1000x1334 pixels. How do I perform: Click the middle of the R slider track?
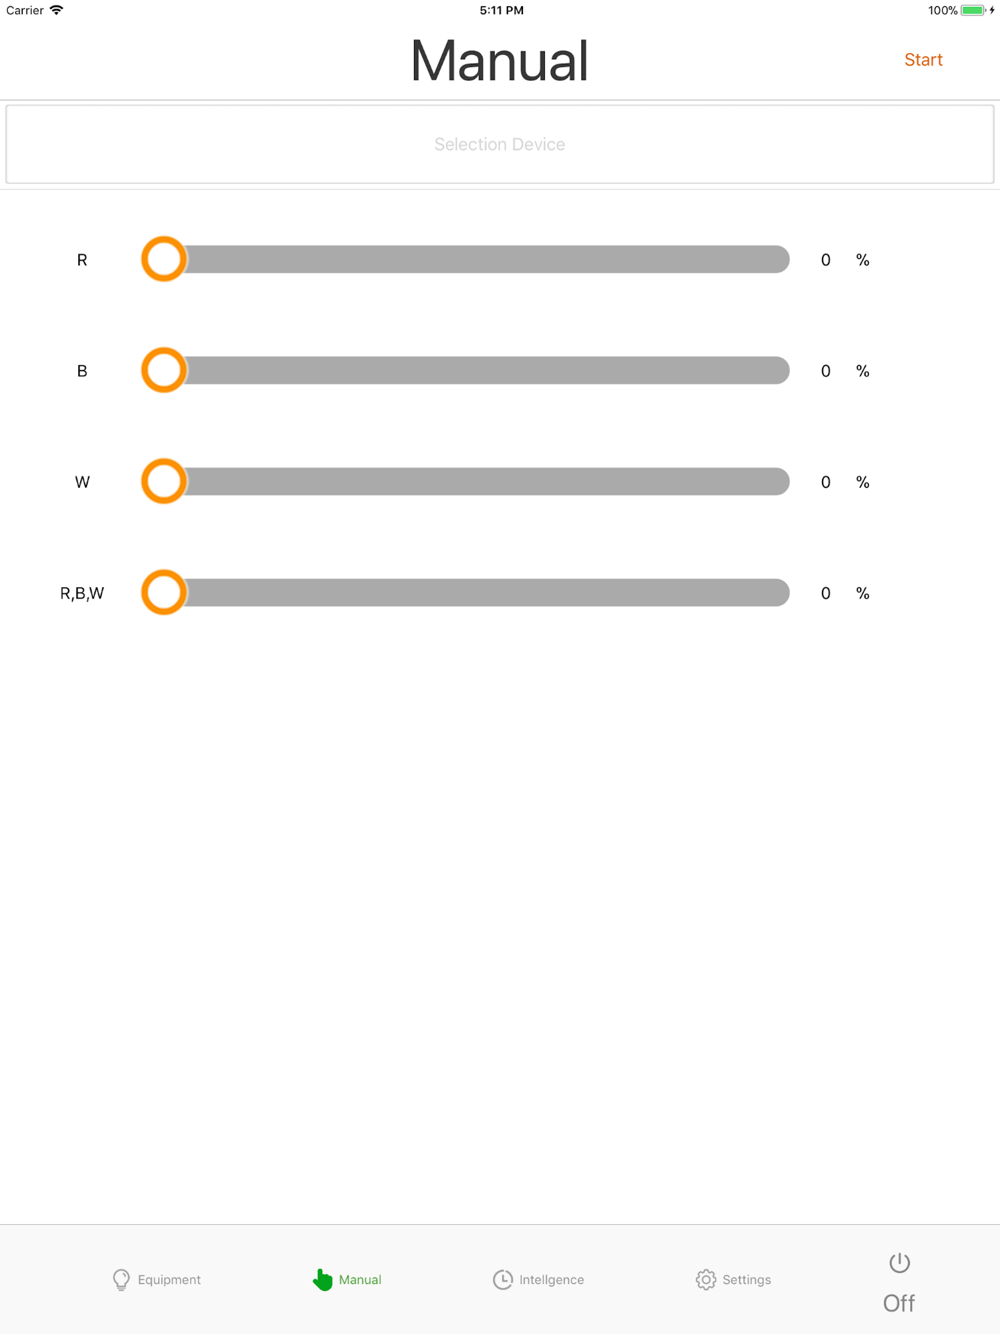click(466, 259)
